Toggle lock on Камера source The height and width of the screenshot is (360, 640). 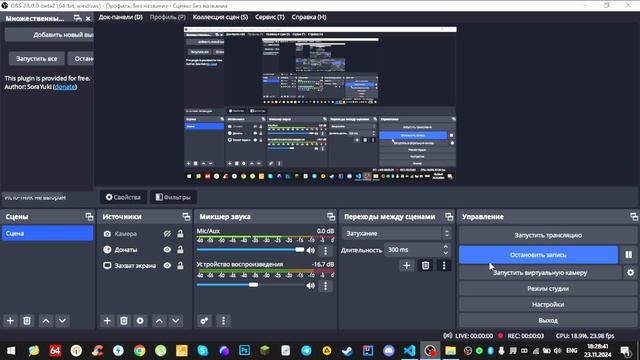coord(180,234)
